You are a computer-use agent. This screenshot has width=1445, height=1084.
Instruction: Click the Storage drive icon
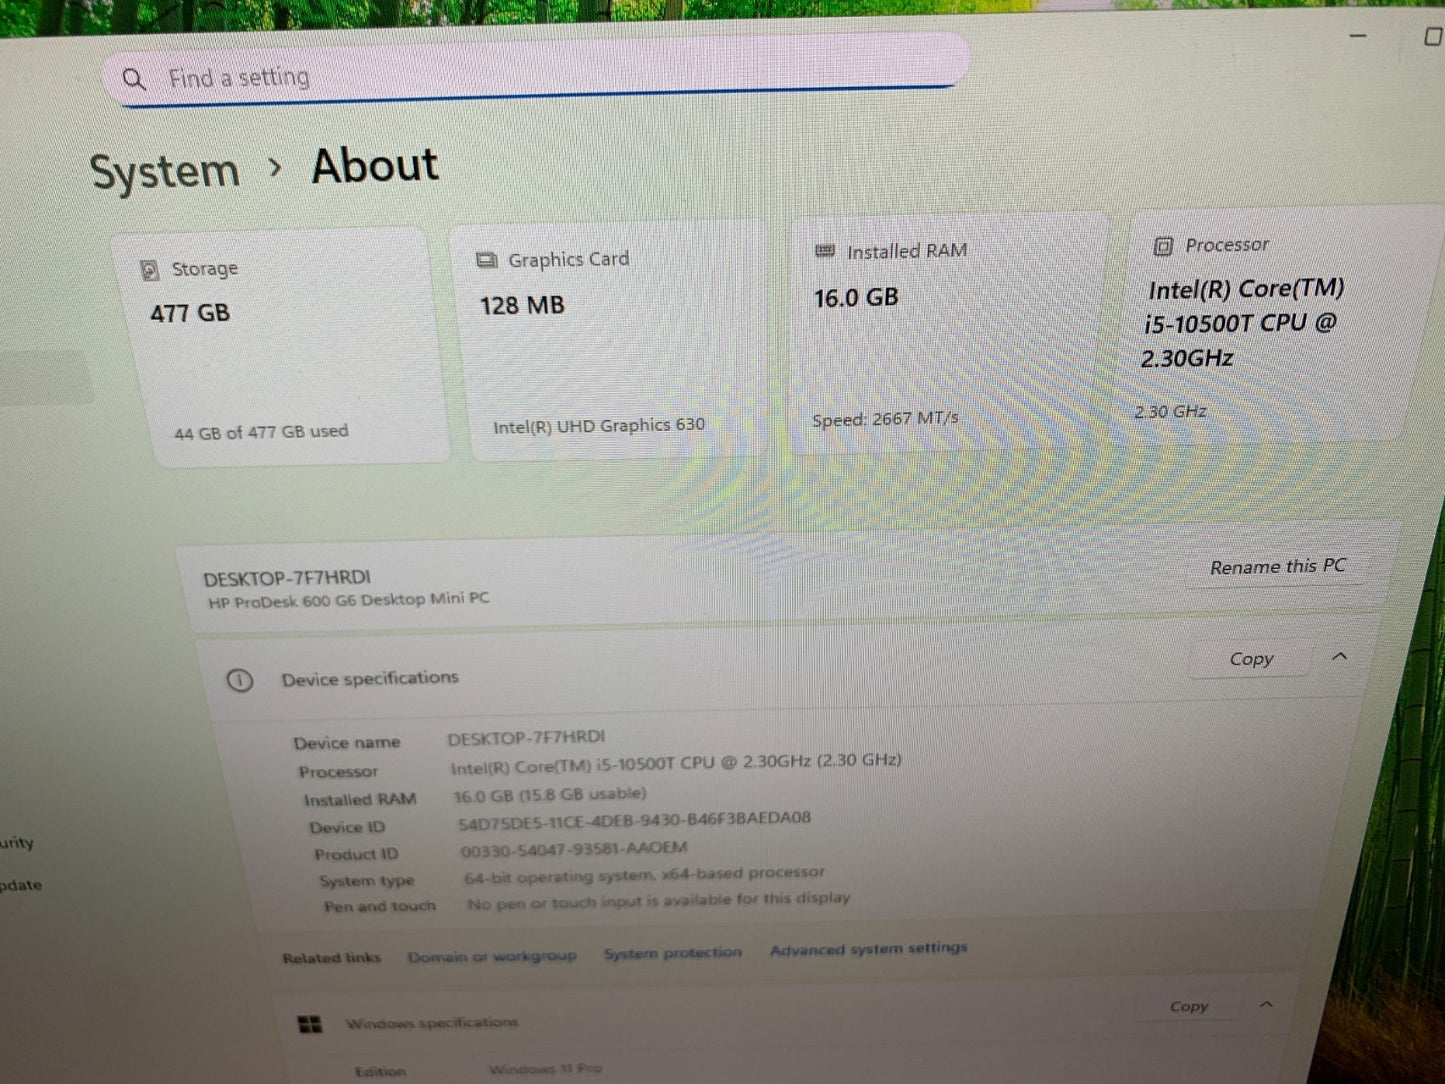[149, 270]
